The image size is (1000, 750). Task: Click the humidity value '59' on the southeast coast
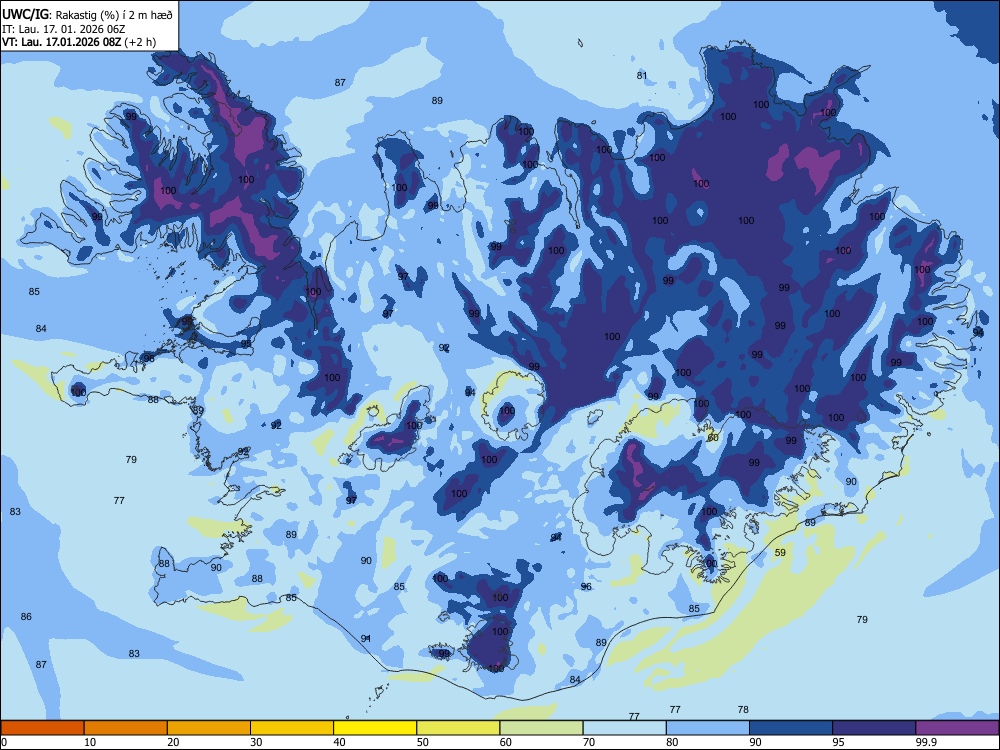click(x=780, y=552)
